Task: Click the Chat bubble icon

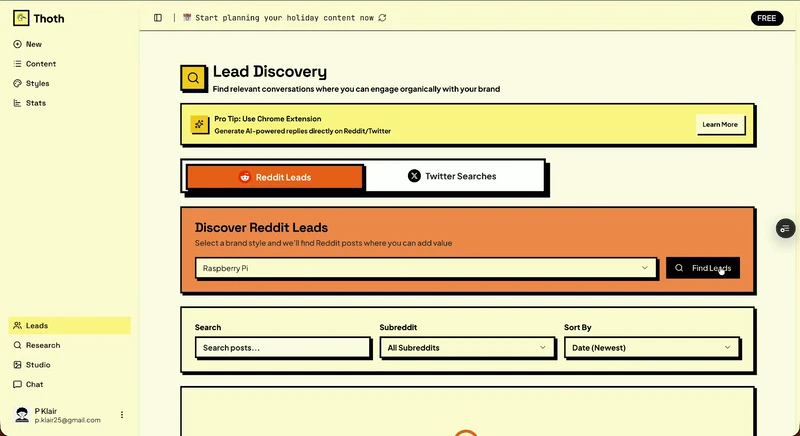Action: (x=17, y=384)
